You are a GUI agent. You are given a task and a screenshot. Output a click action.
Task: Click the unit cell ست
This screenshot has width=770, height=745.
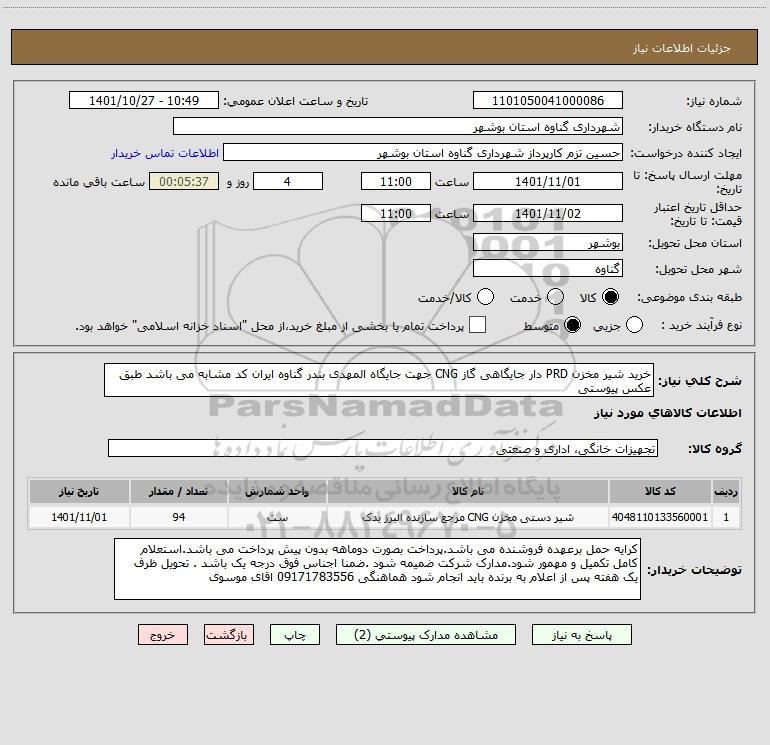pyautogui.click(x=277, y=517)
